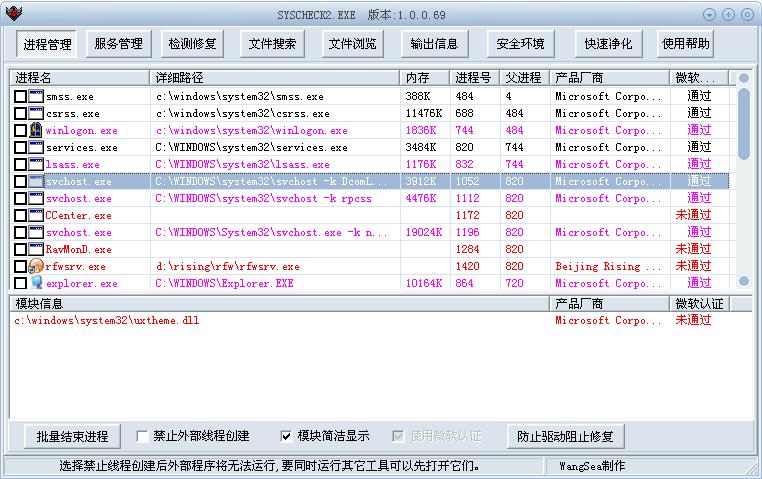762x479 pixels.
Task: Tick the checkbox for explorer.exe
Action: (x=20, y=283)
